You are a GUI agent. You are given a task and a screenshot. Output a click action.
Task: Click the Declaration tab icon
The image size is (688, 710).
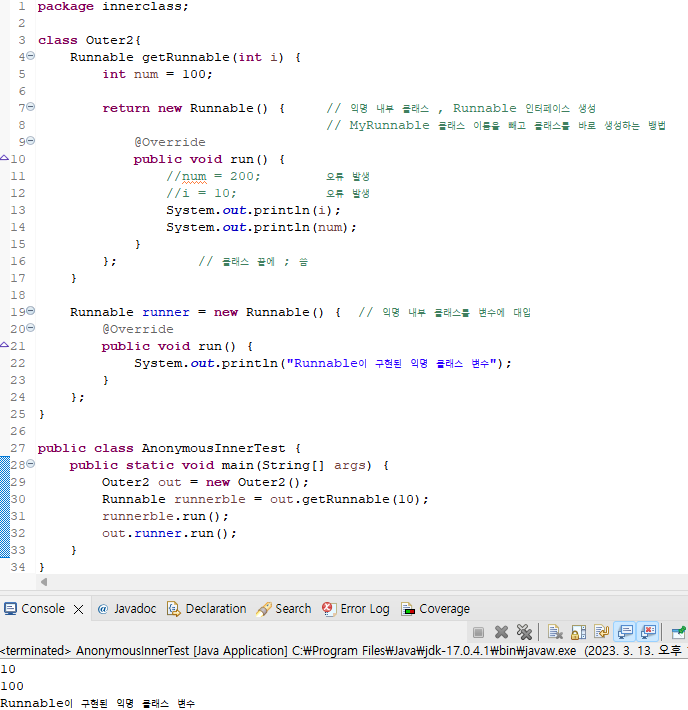(173, 609)
